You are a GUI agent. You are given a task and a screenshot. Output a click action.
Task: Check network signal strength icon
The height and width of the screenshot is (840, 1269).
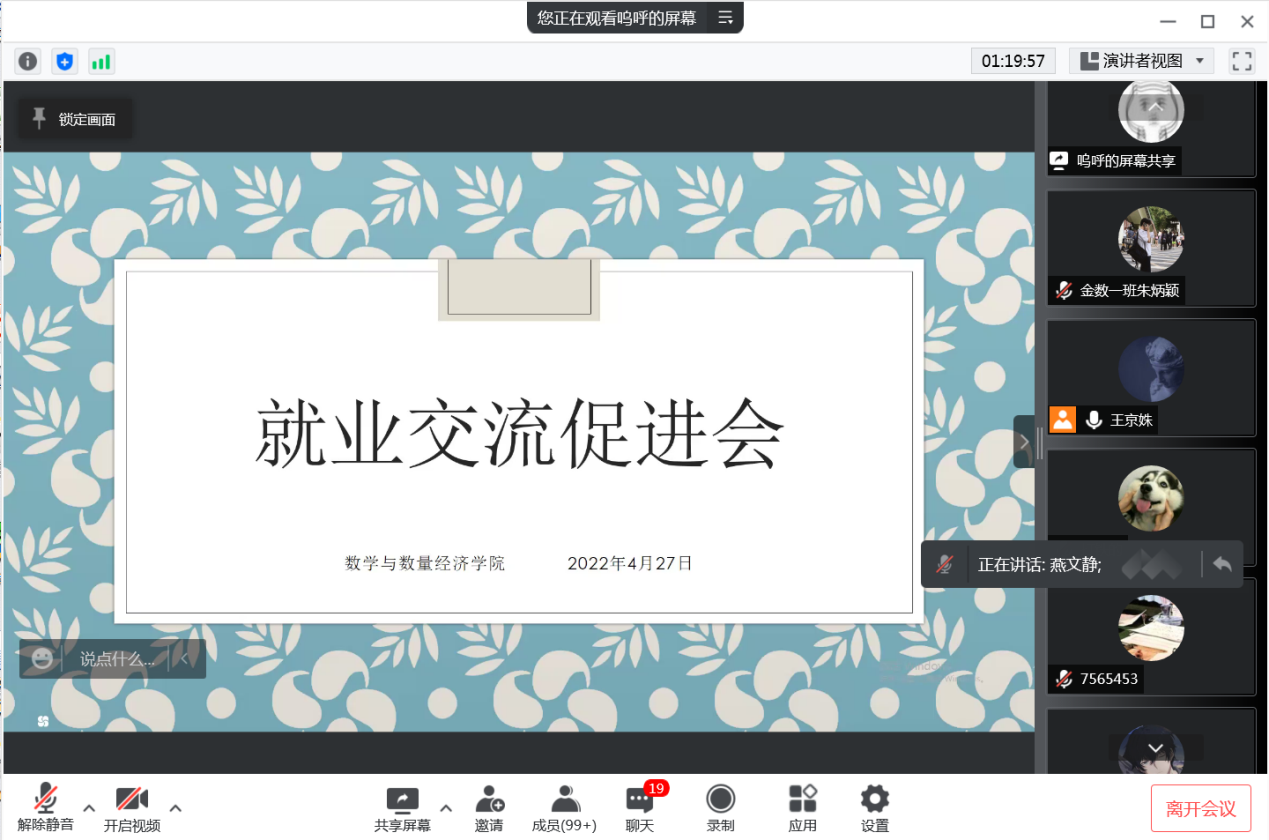pyautogui.click(x=101, y=62)
